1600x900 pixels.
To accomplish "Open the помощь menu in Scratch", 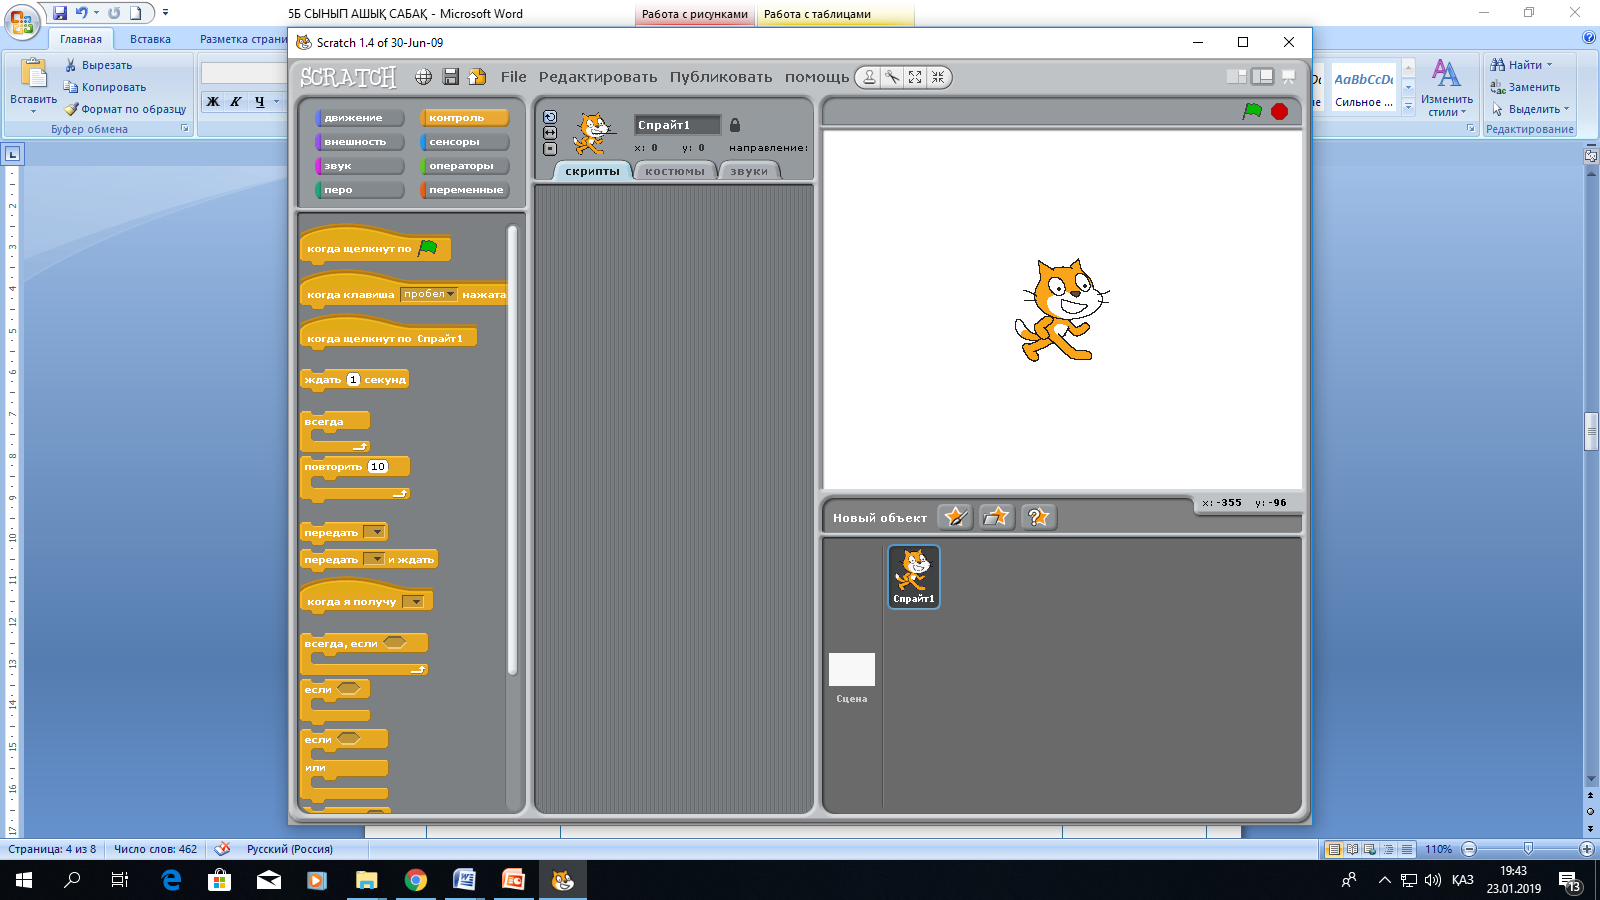I will tap(817, 77).
